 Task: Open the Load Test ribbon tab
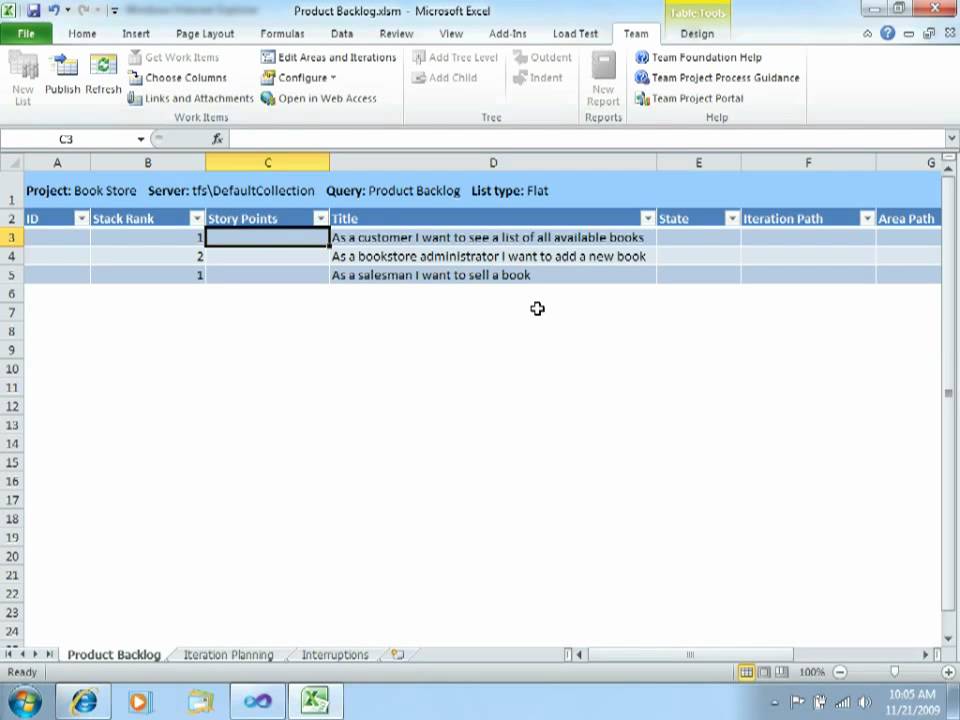click(575, 34)
